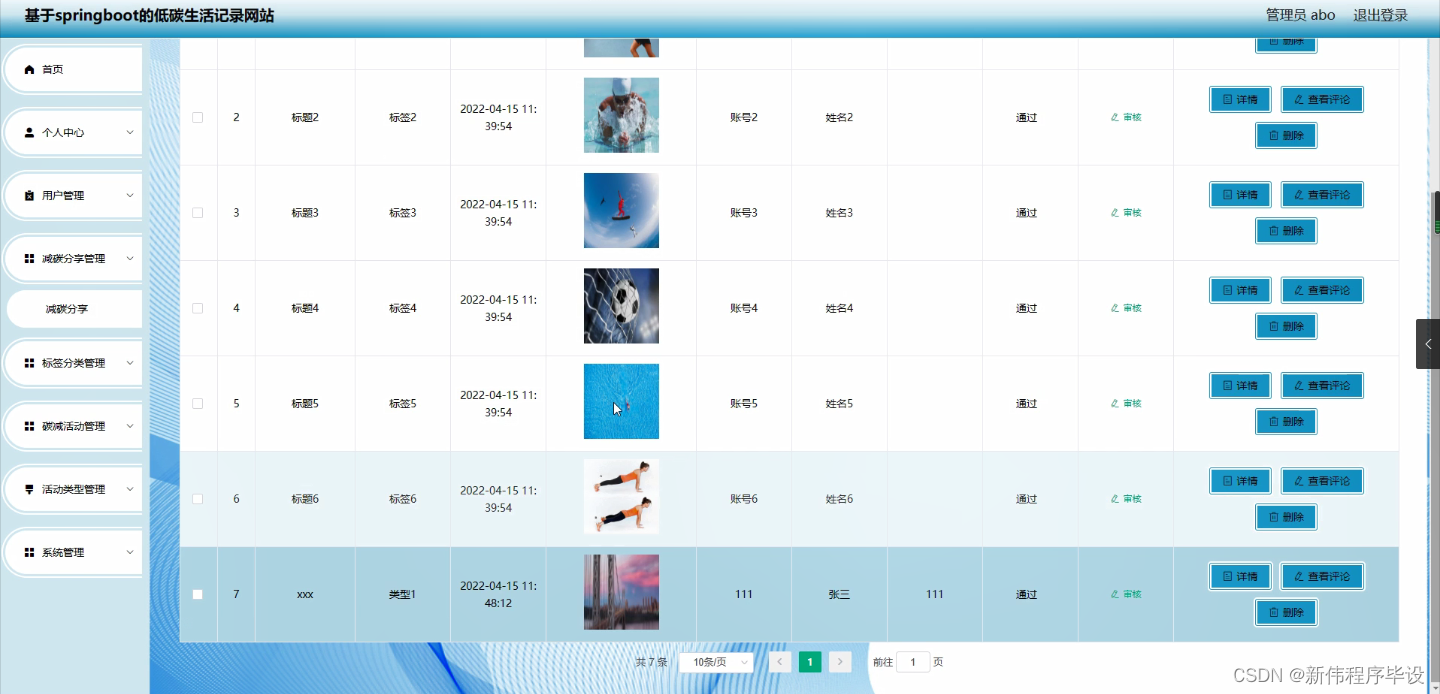This screenshot has width=1440, height=694.
Task: Open 查看评论 for row 3
Action: pos(1322,195)
